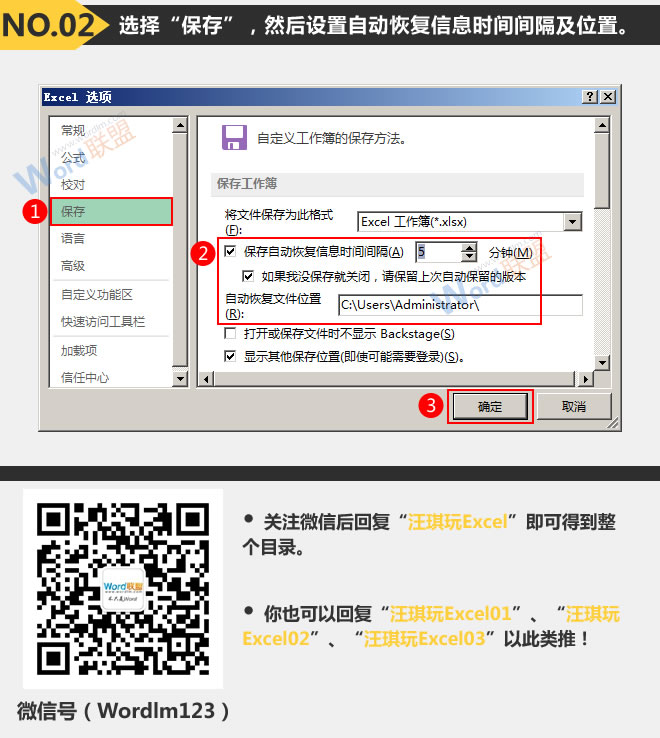
Task: Open the 高级 settings category
Action: point(73,266)
